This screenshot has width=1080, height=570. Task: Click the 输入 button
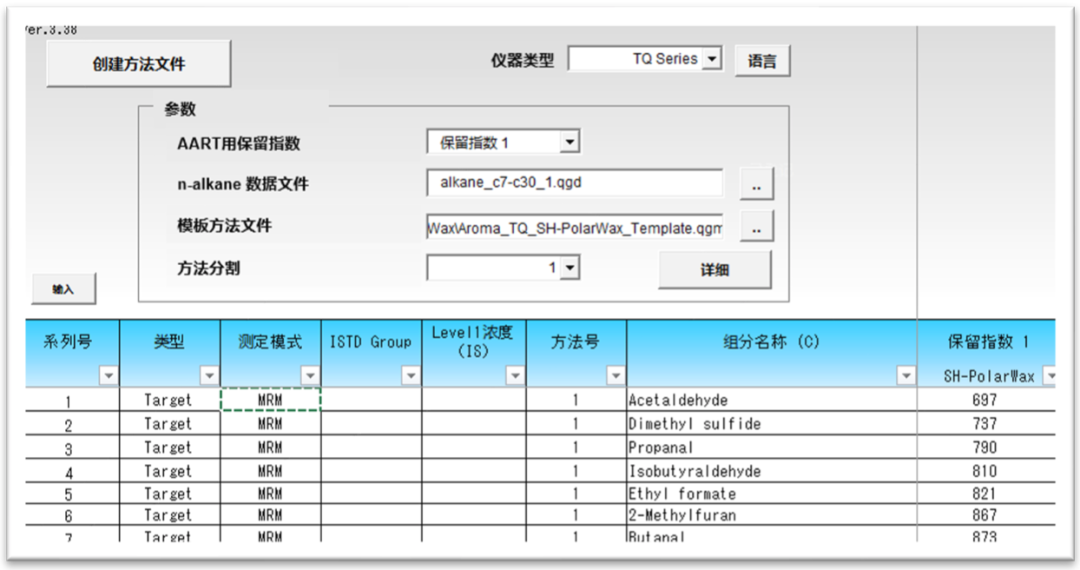(x=63, y=289)
